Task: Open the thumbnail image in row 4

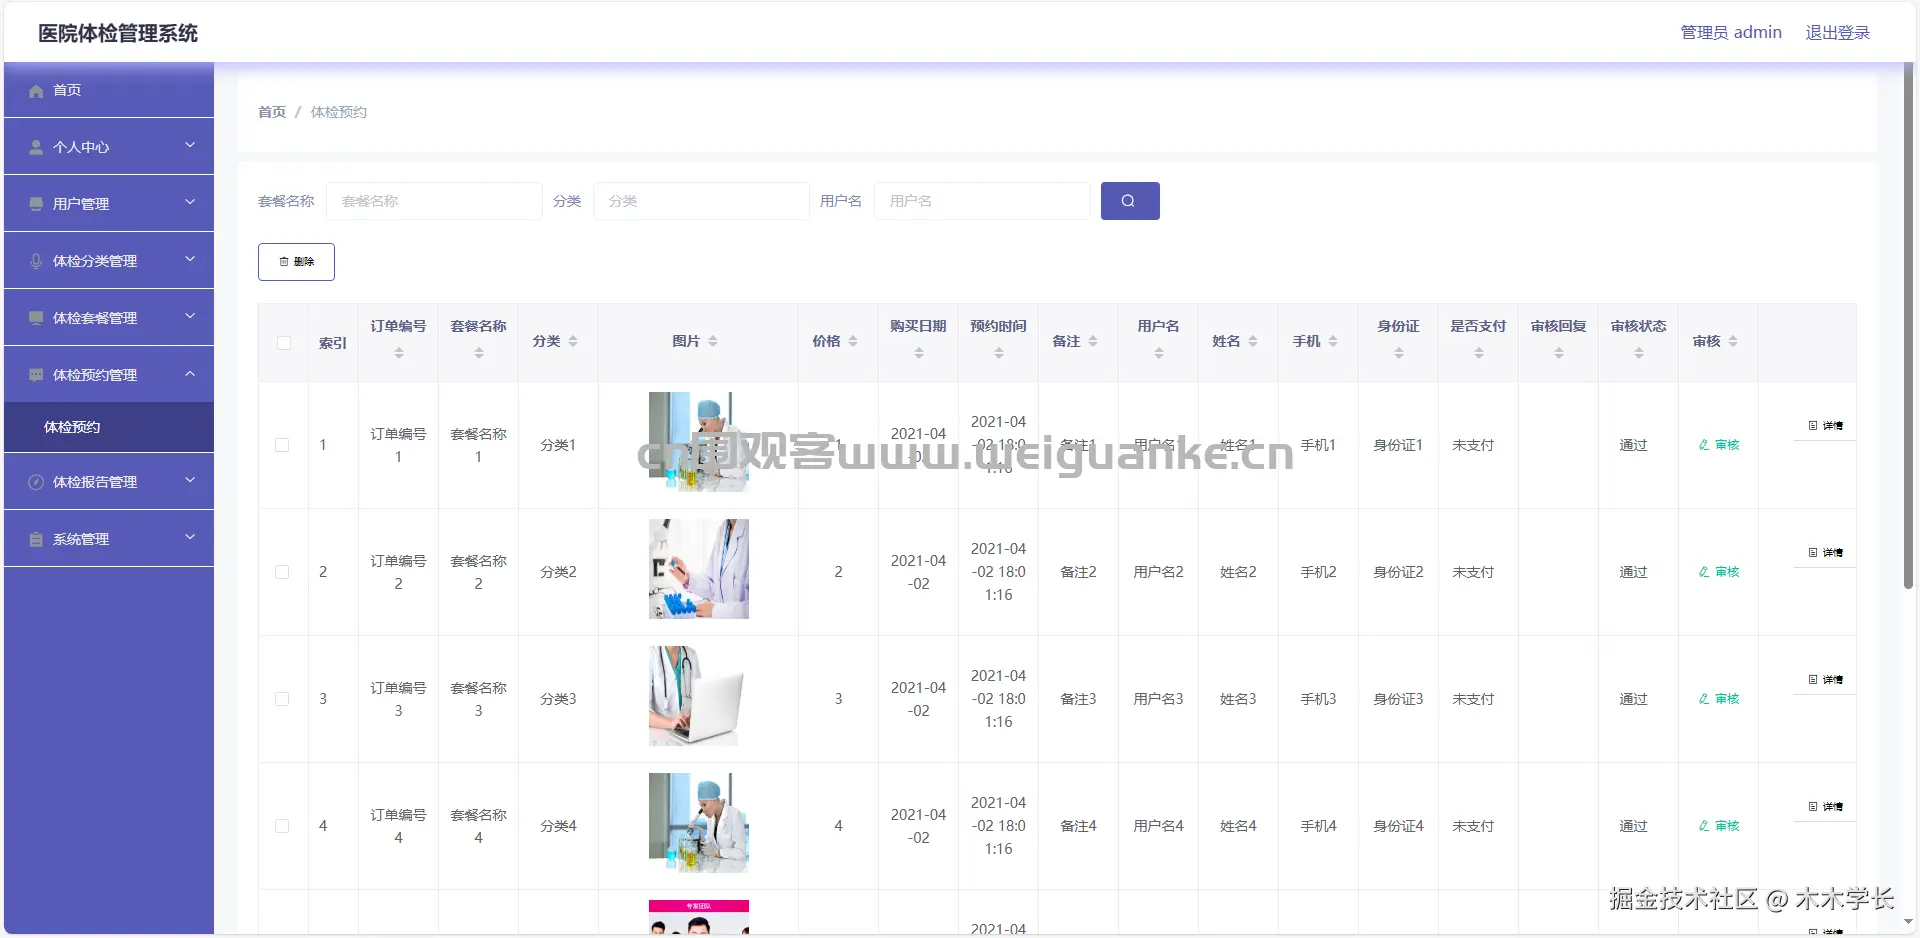Action: (x=699, y=823)
